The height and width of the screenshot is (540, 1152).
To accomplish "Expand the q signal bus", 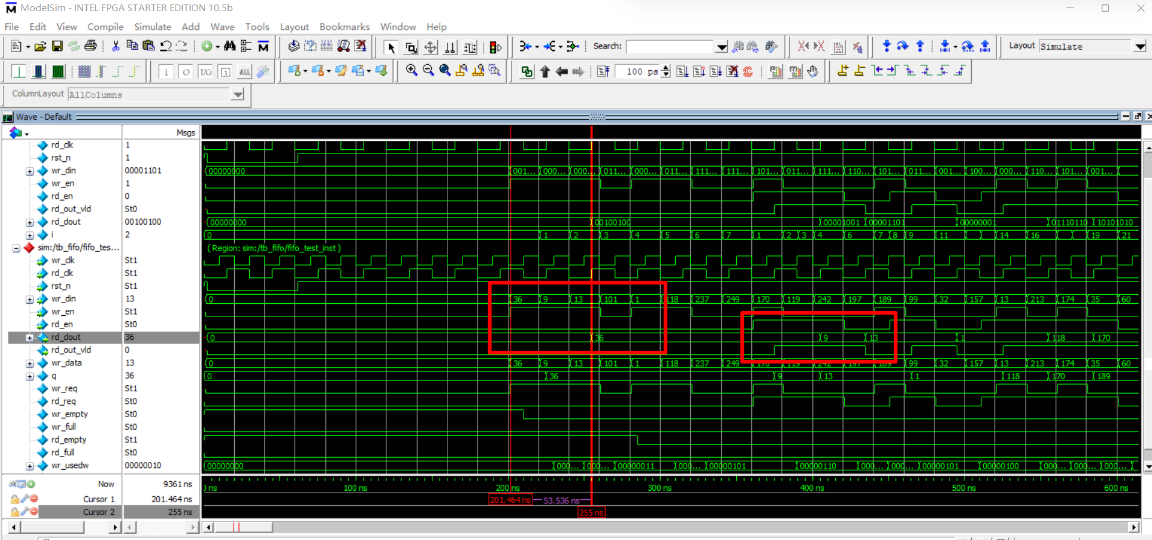I will 30,376.
